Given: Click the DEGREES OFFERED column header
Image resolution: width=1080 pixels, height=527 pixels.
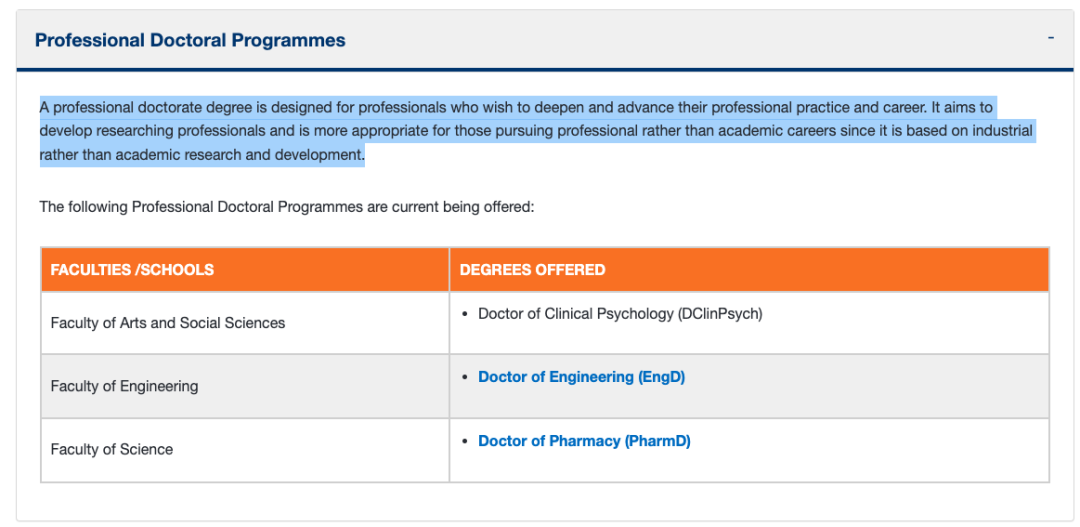Looking at the screenshot, I should [749, 269].
